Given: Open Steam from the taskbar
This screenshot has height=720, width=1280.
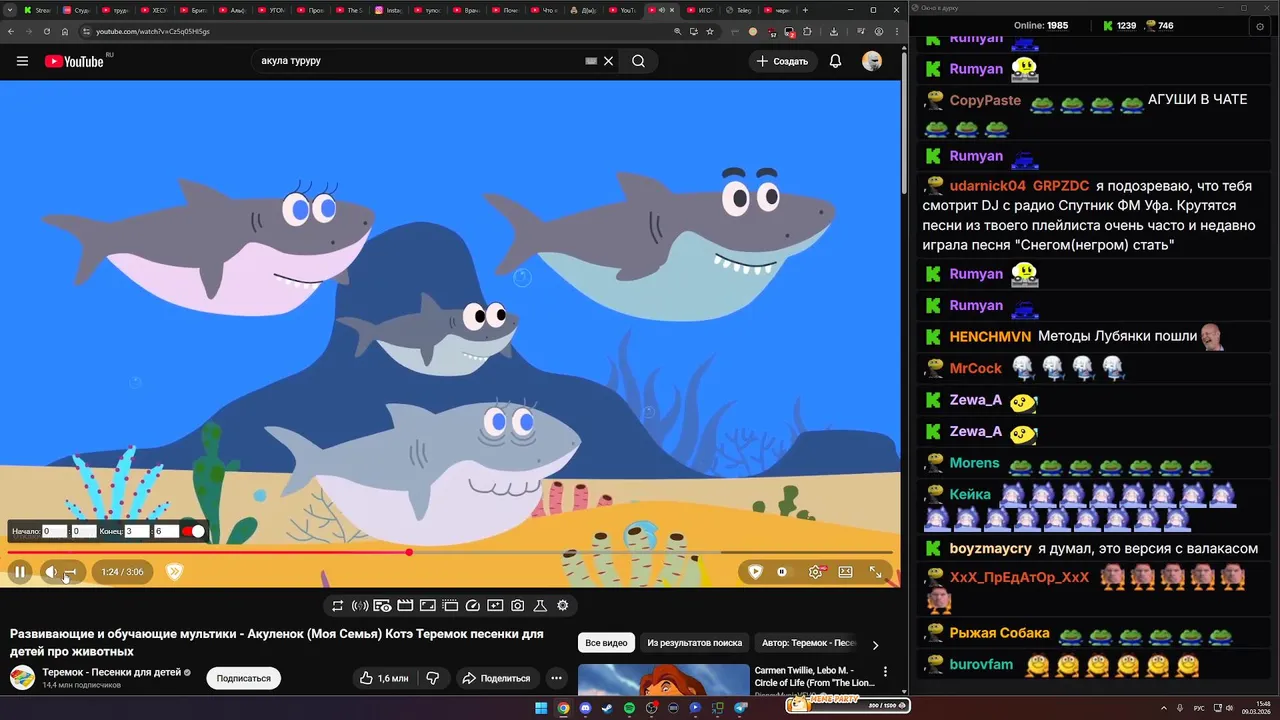Looking at the screenshot, I should pos(607,708).
